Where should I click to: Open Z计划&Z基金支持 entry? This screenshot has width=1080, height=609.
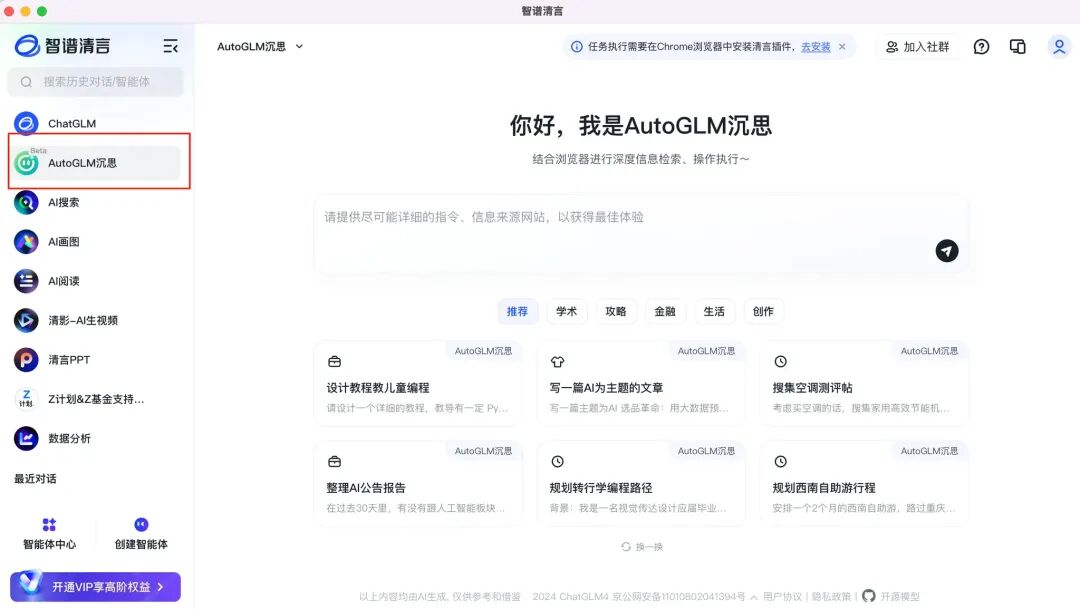[96, 399]
